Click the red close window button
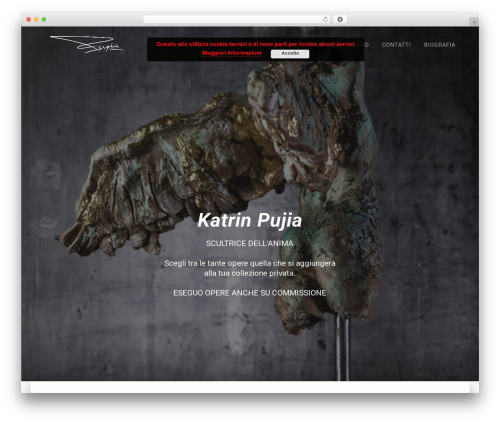Screen dimensions: 500x423 pos(29,19)
